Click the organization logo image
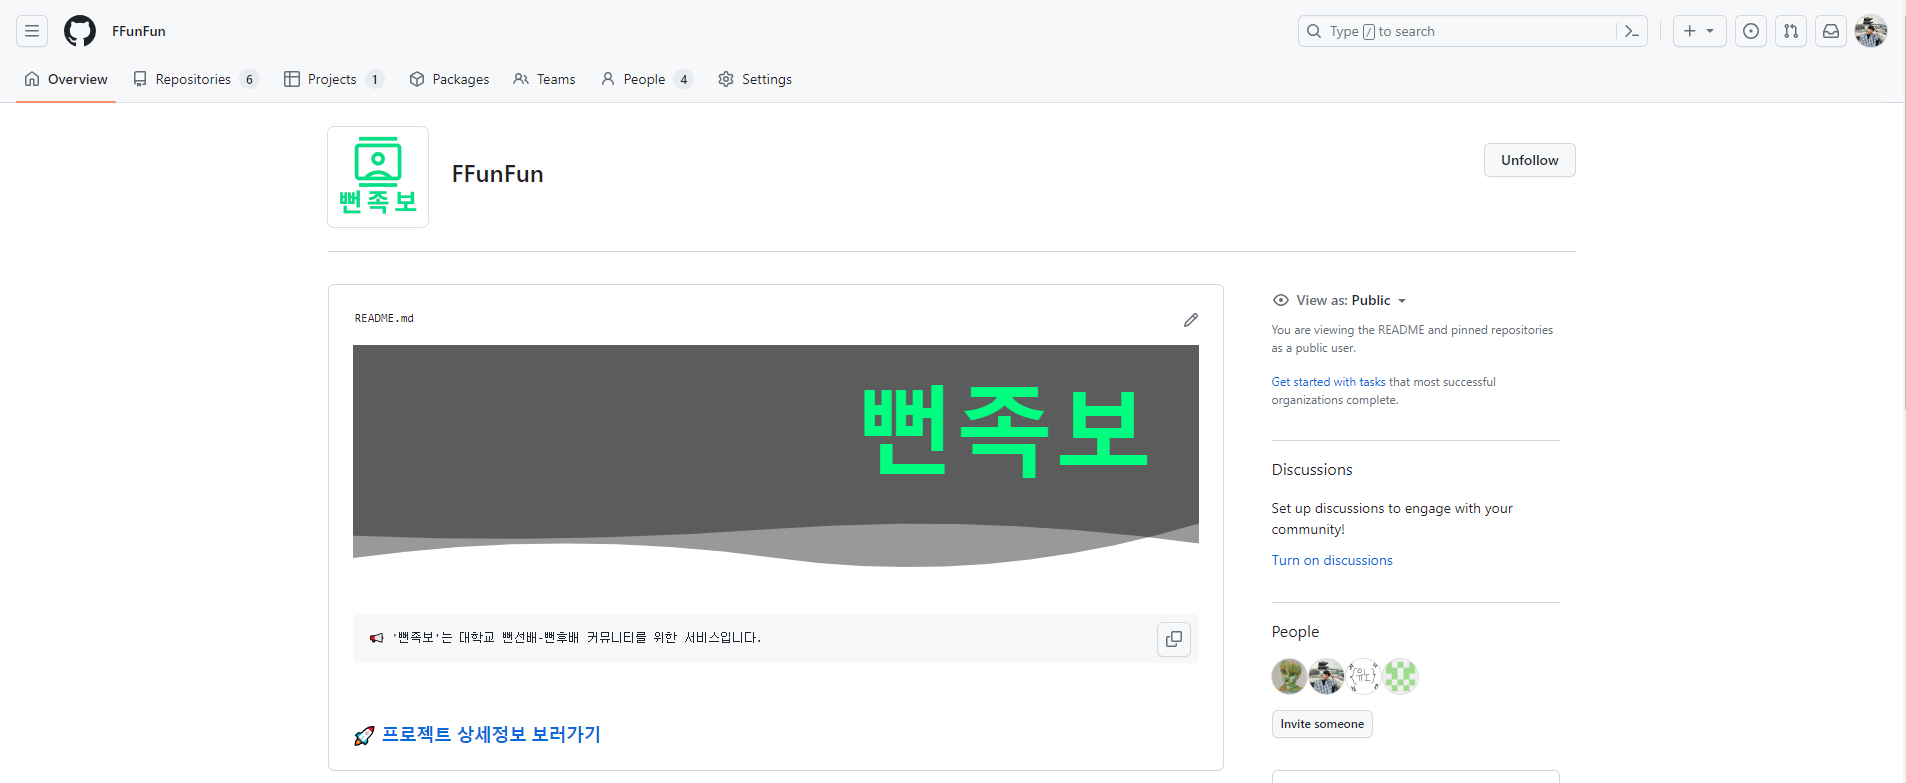 coord(378,177)
